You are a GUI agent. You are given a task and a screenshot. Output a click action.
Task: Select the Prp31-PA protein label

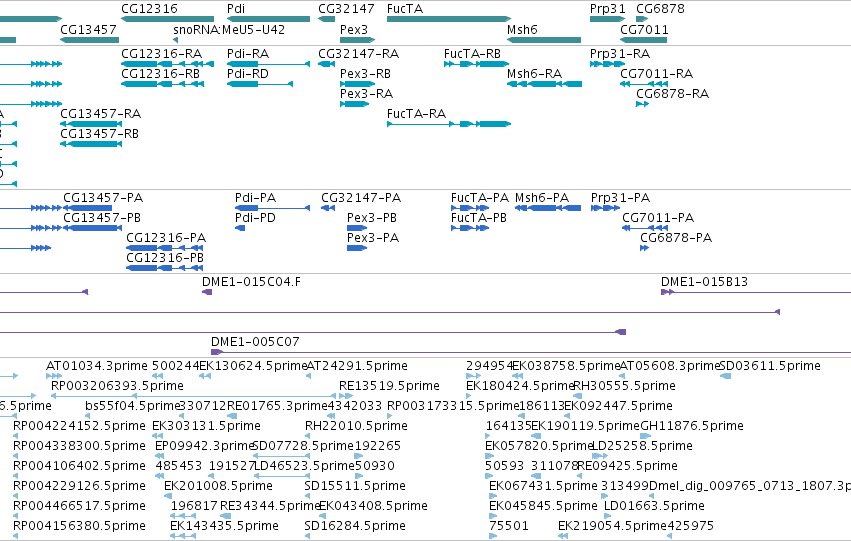(620, 198)
